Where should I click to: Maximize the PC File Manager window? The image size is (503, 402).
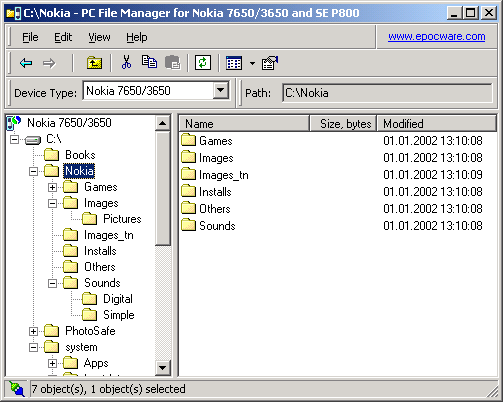pyautogui.click(x=471, y=13)
